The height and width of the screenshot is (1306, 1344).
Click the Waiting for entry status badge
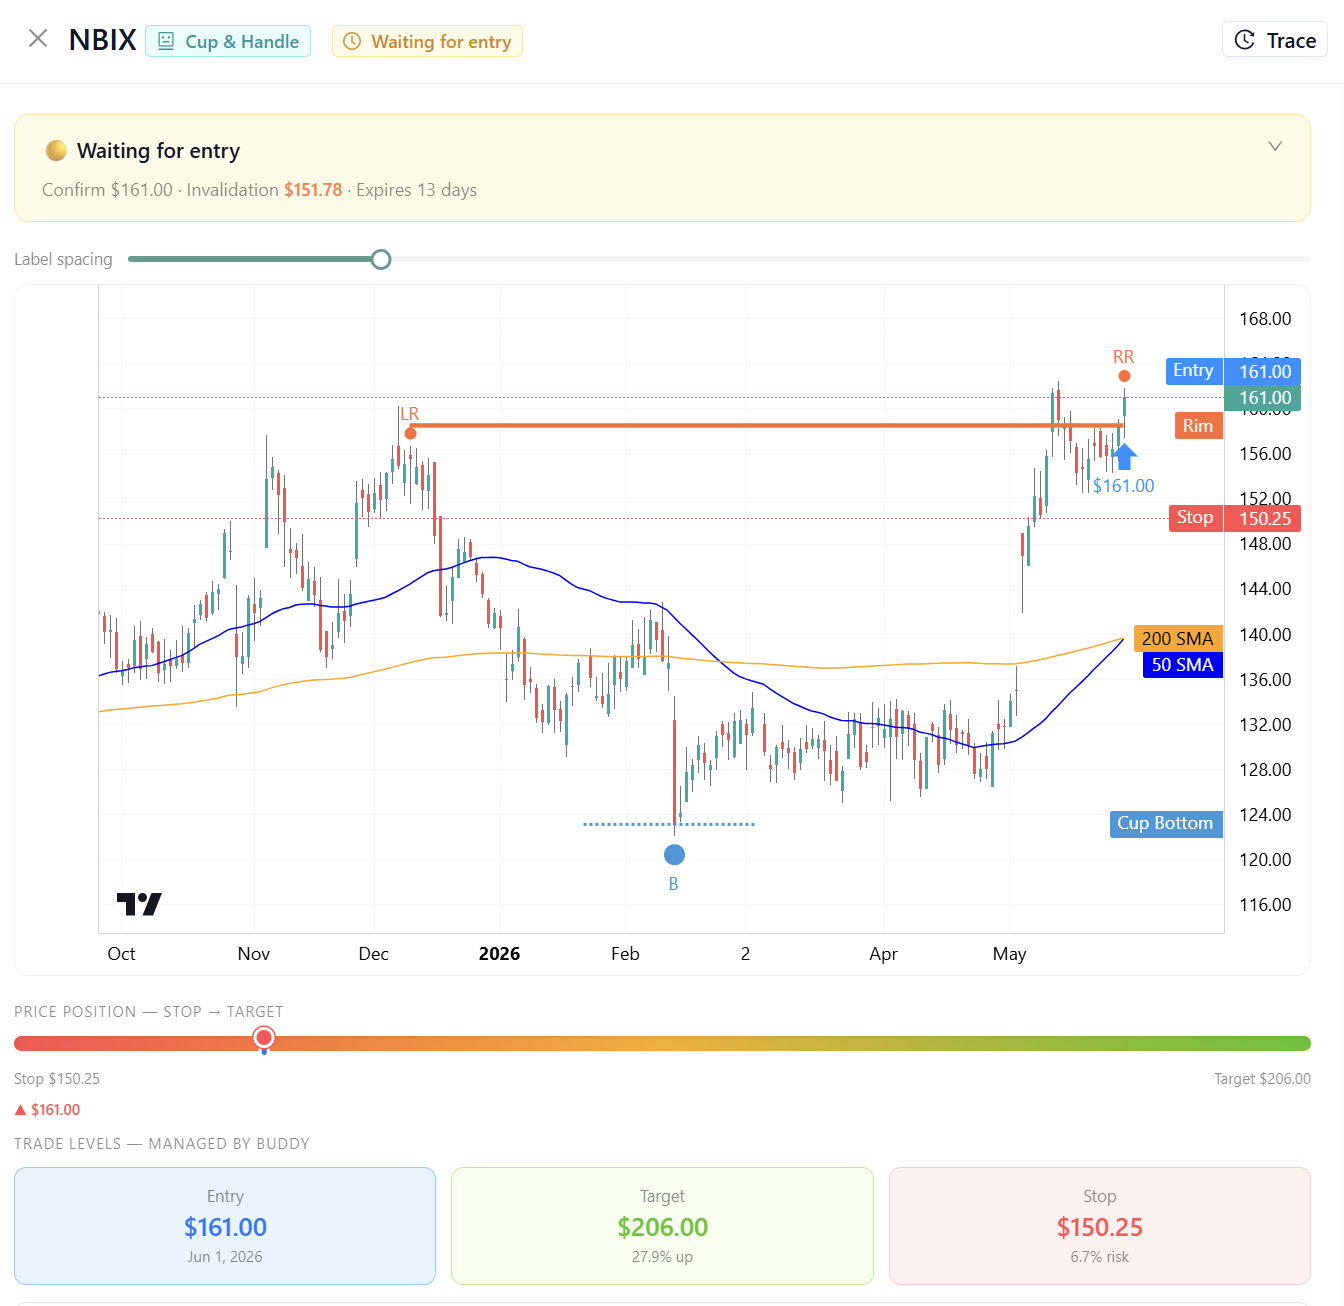427,41
